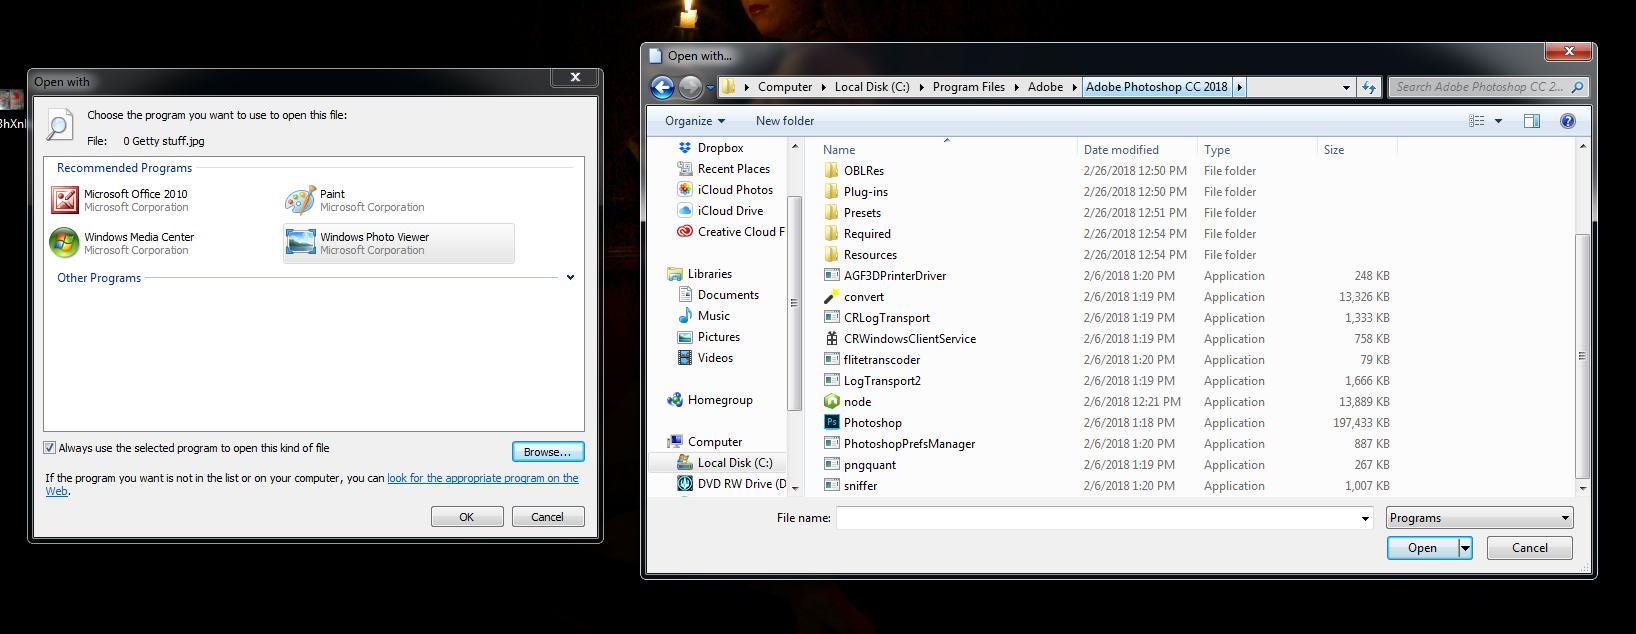This screenshot has width=1636, height=634.
Task: Select the convert application icon
Action: 831,296
